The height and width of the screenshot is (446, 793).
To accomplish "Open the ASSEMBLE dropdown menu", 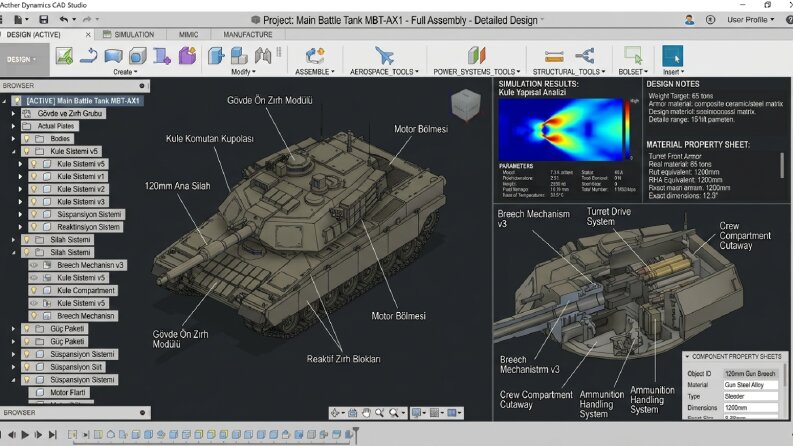I will tap(315, 72).
